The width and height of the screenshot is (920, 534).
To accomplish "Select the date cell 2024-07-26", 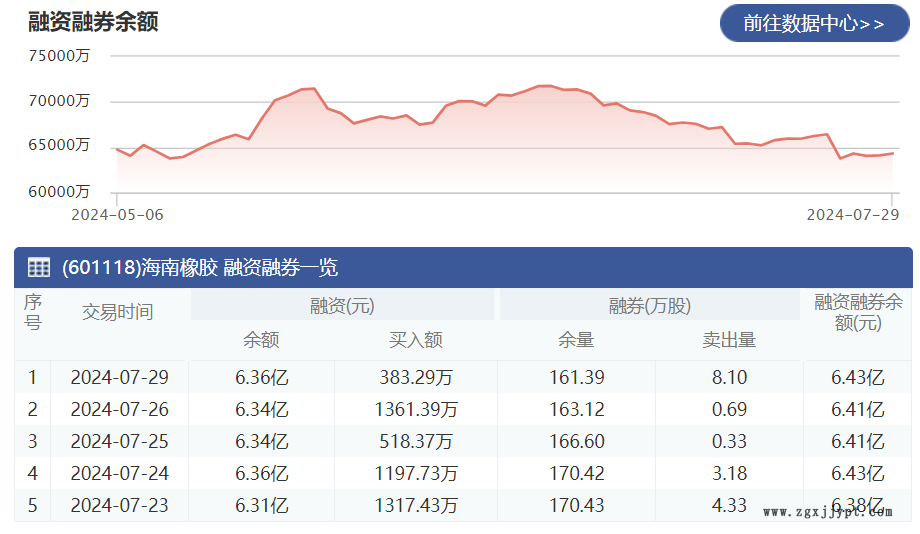I will coord(120,410).
